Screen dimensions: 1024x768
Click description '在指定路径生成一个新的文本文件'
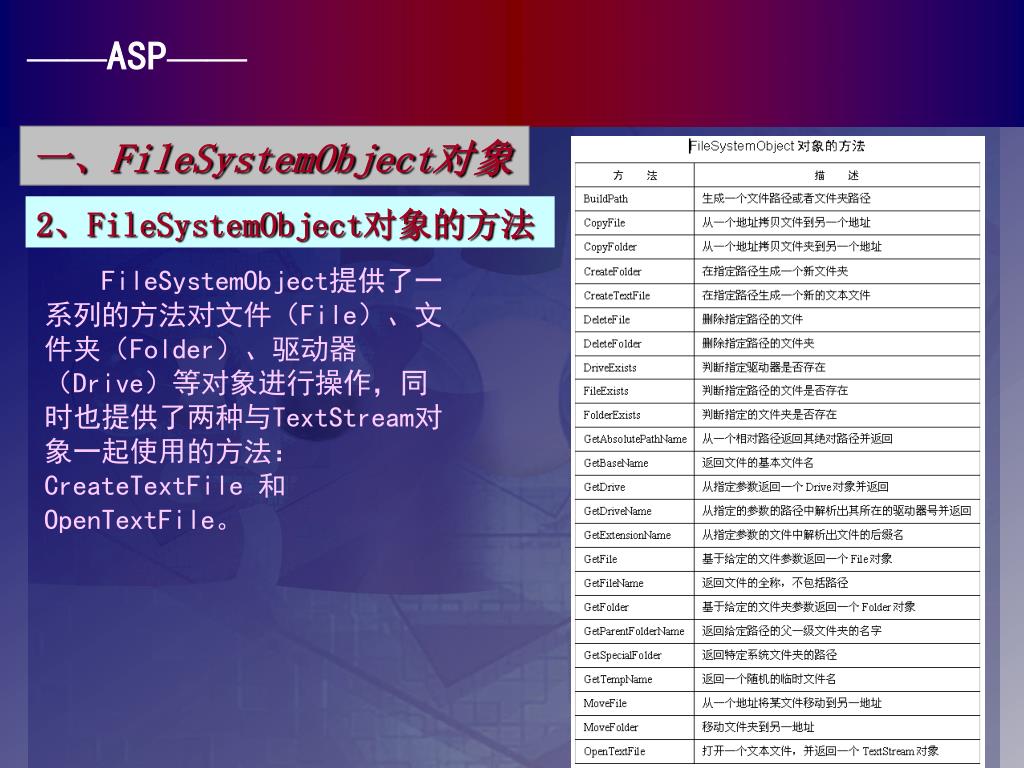786,295
